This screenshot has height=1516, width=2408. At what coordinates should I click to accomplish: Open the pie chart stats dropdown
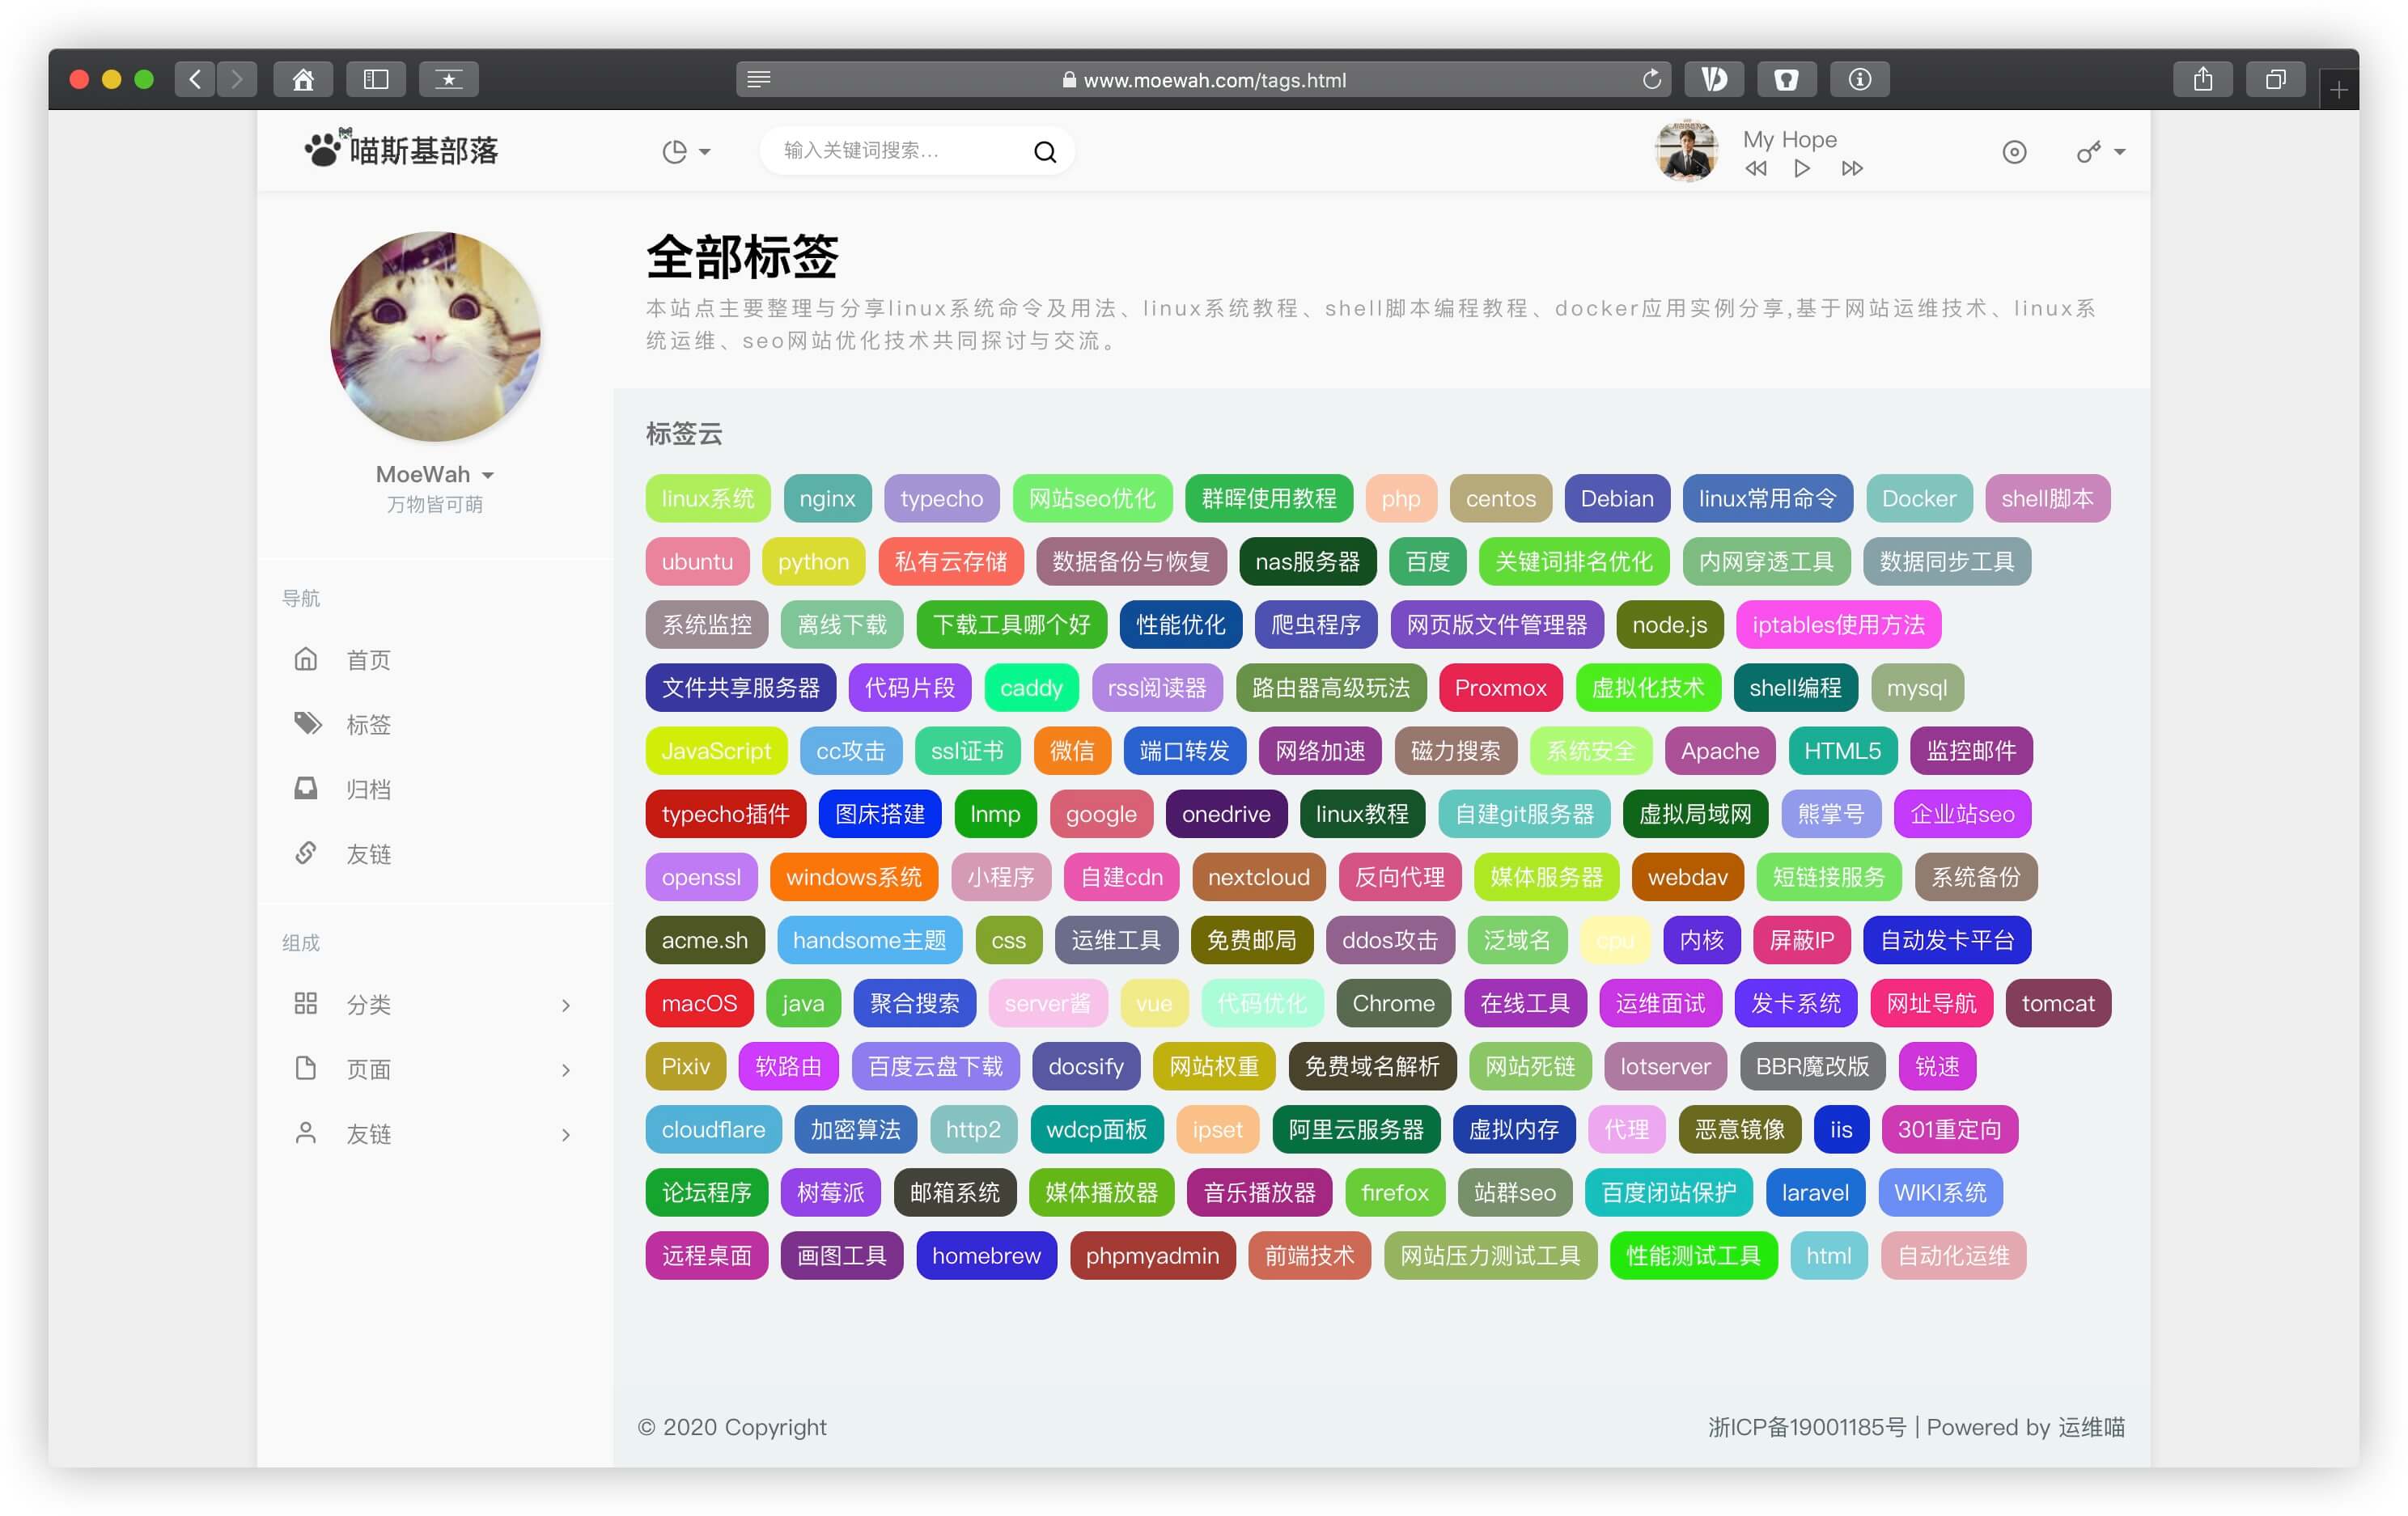point(686,151)
